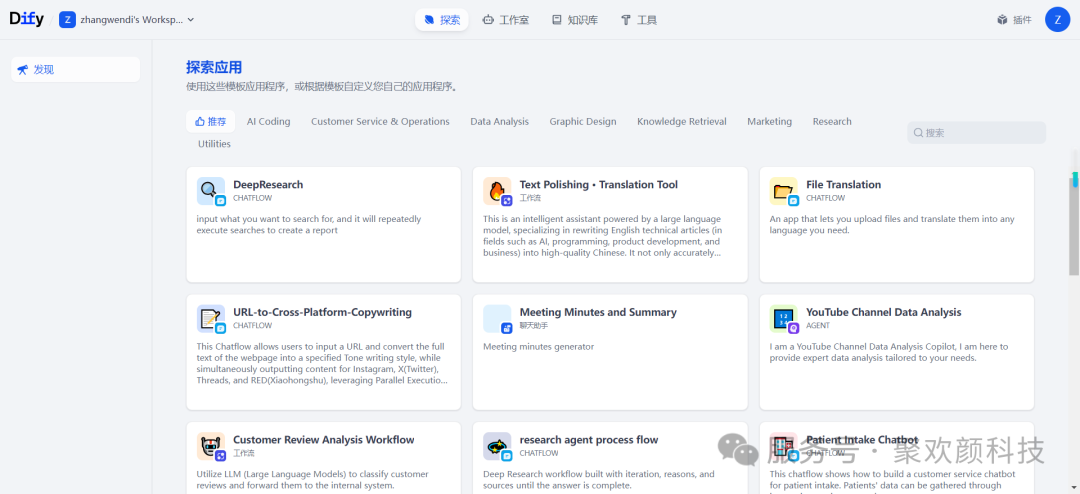Click the URL-to-Cross-Platform-Copywriting memo icon

[211, 318]
